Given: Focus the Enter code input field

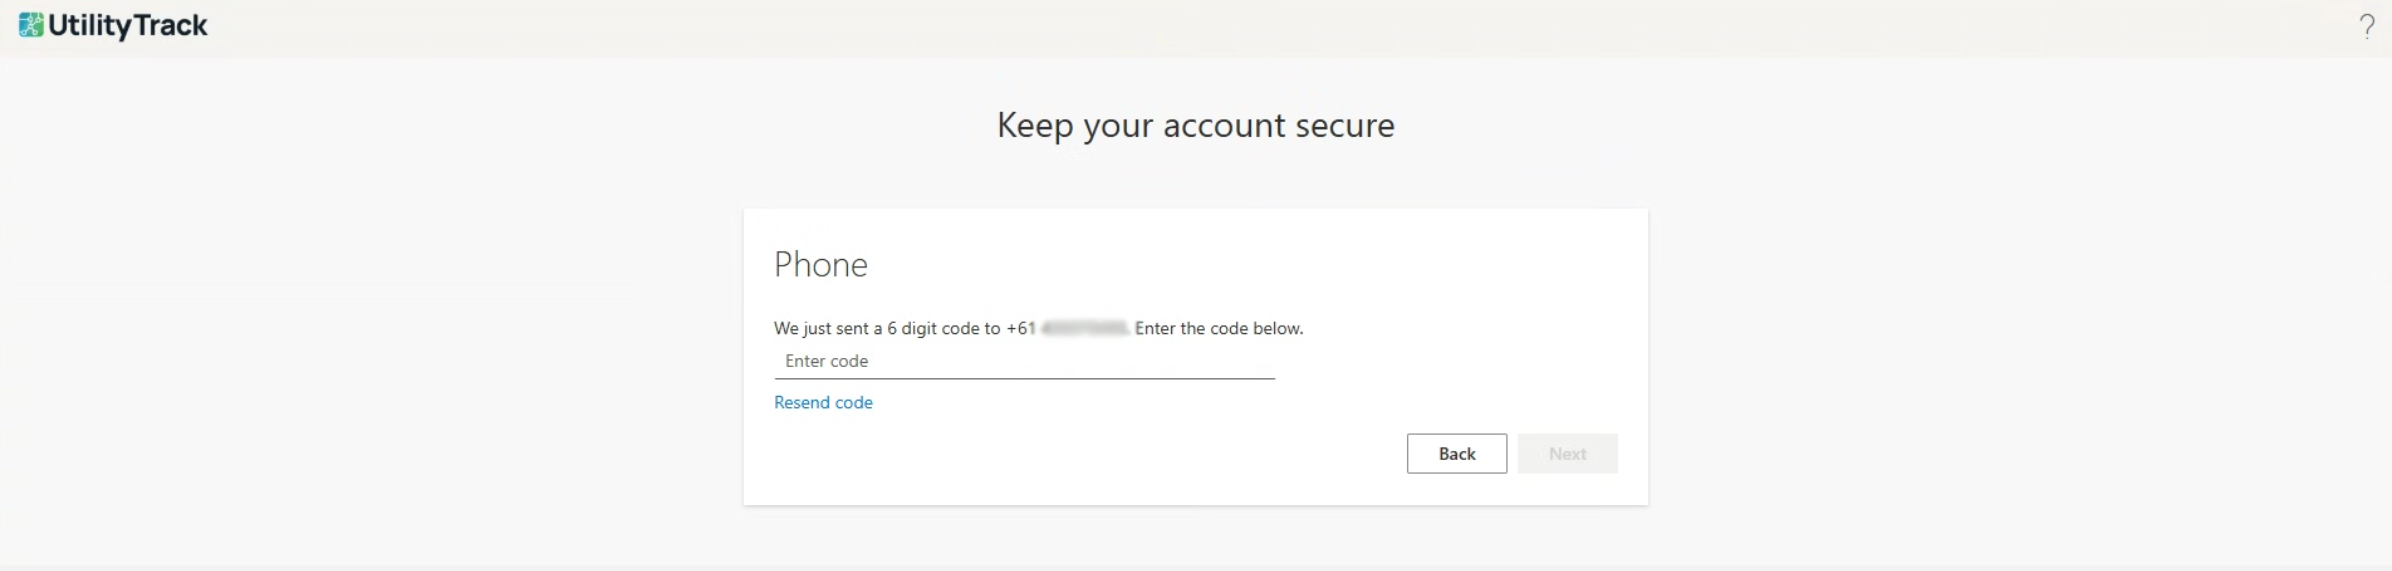Looking at the screenshot, I should click(1024, 361).
